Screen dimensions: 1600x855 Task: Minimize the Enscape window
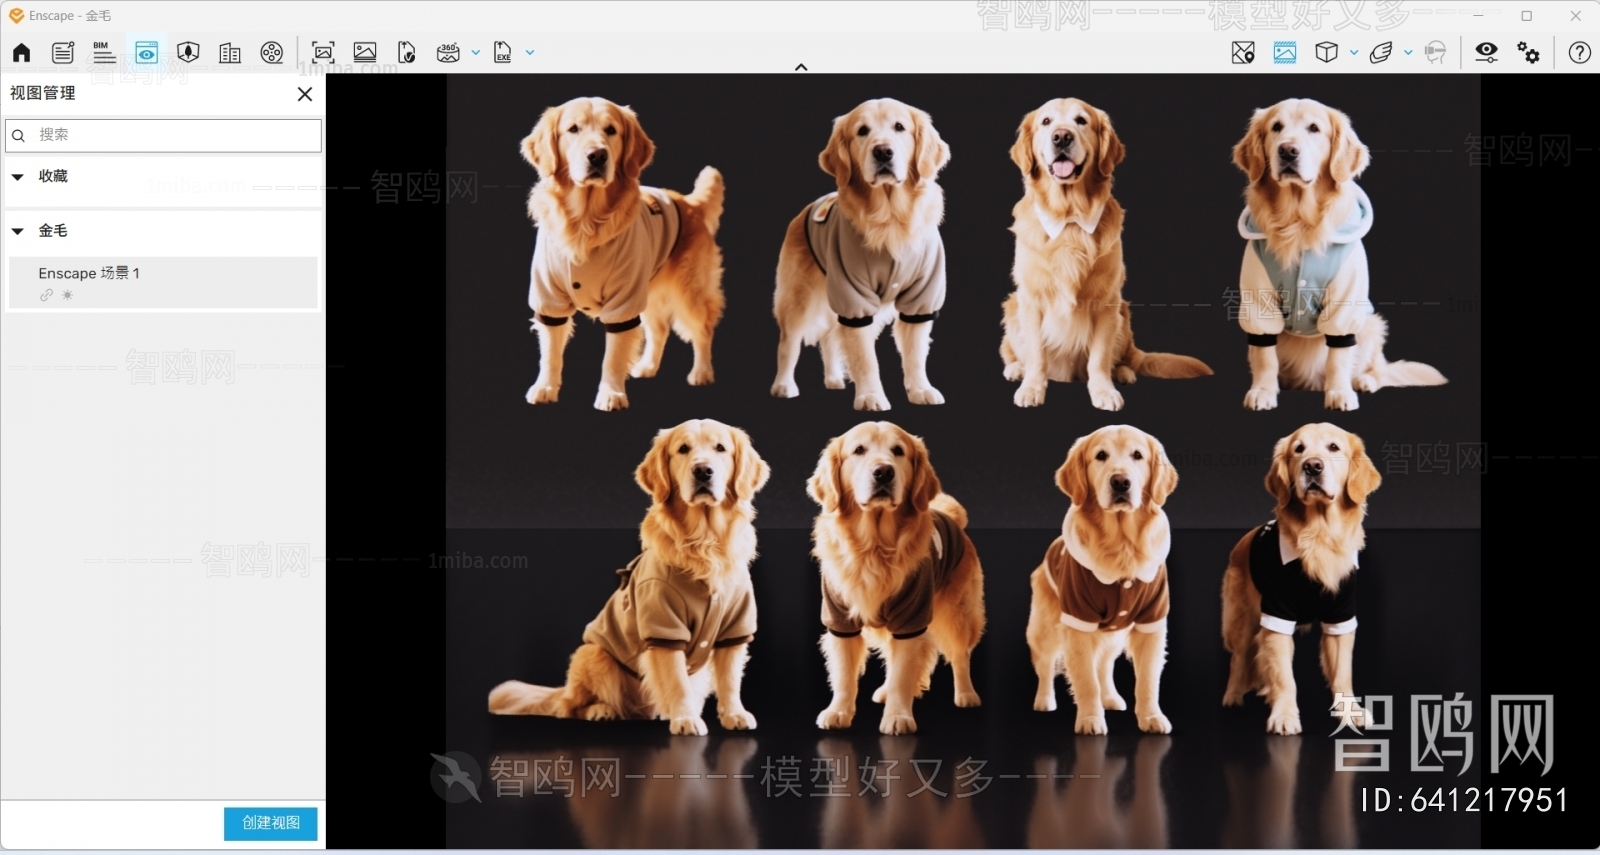tap(1478, 16)
